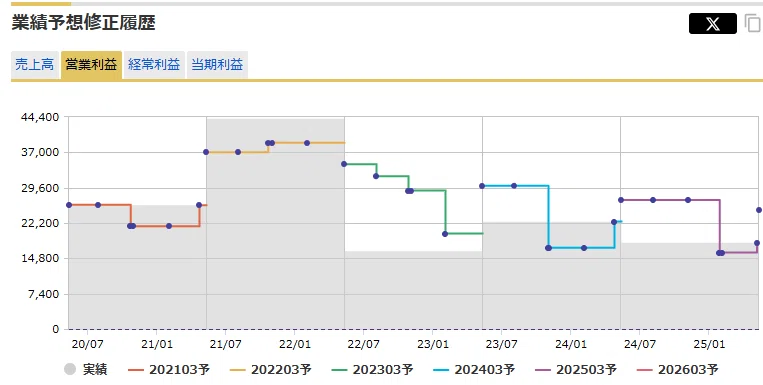
Task: Toggle the 202403予 blue legend item
Action: pos(474,369)
